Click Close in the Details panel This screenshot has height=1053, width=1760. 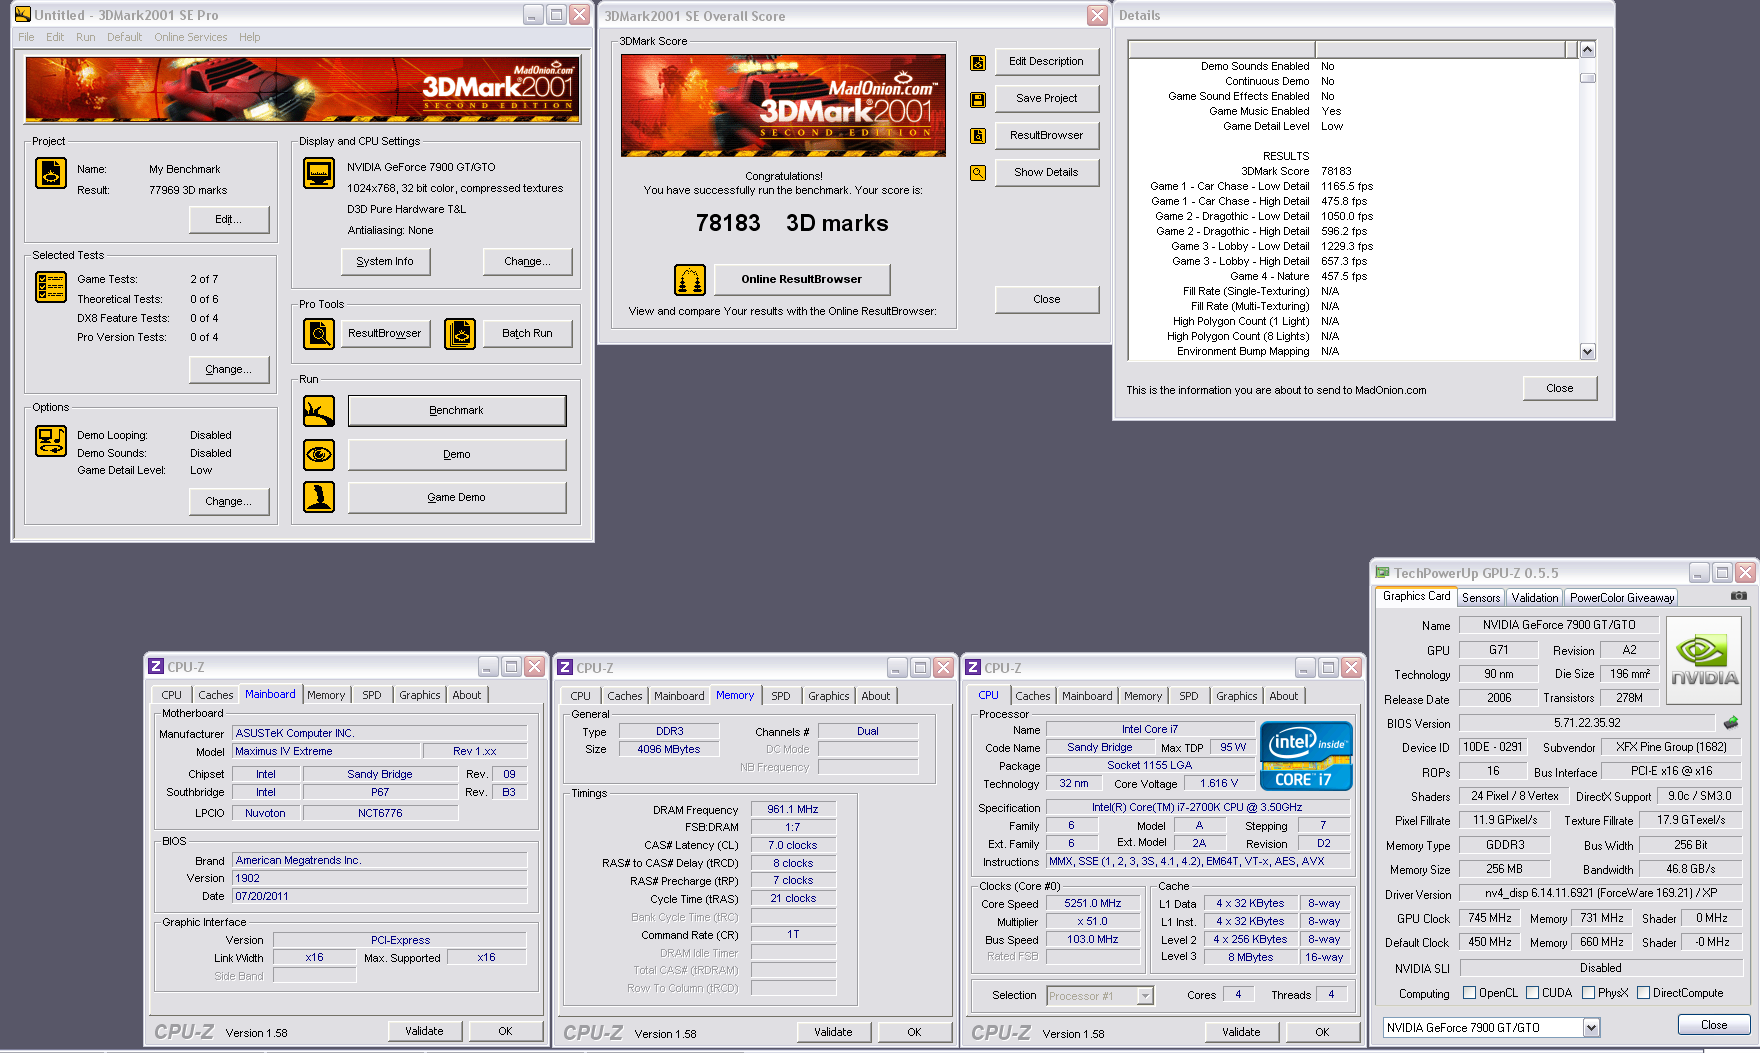(x=1559, y=388)
